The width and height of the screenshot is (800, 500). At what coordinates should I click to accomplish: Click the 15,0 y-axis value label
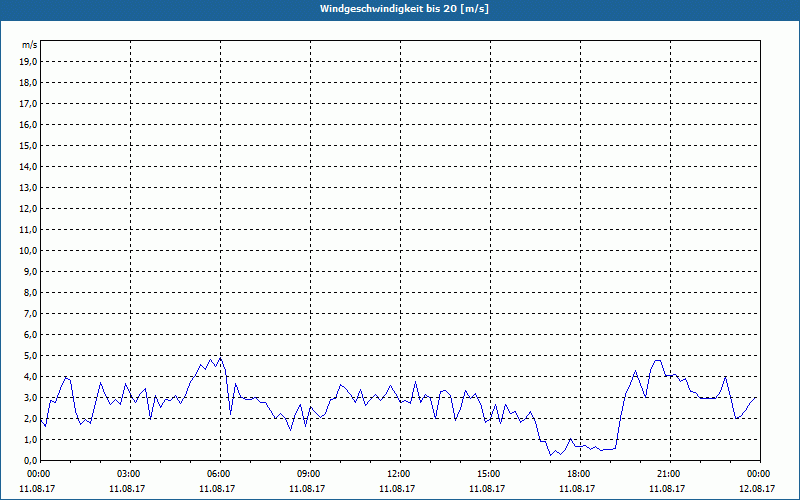29,145
